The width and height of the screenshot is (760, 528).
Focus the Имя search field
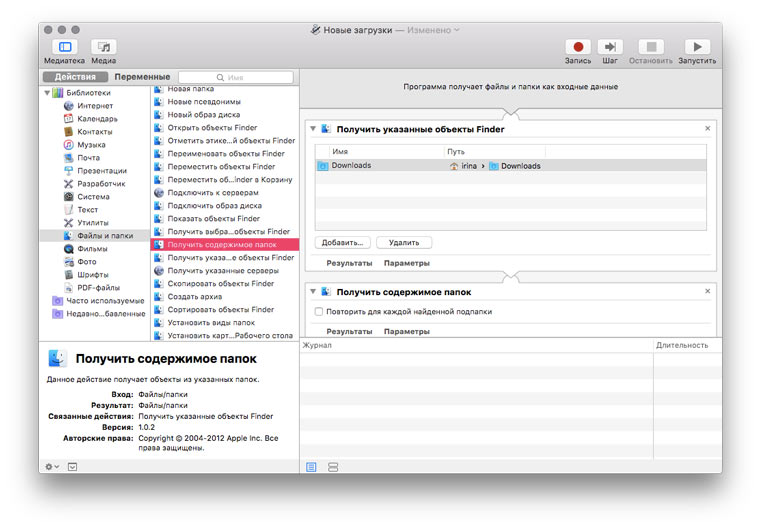click(x=236, y=77)
